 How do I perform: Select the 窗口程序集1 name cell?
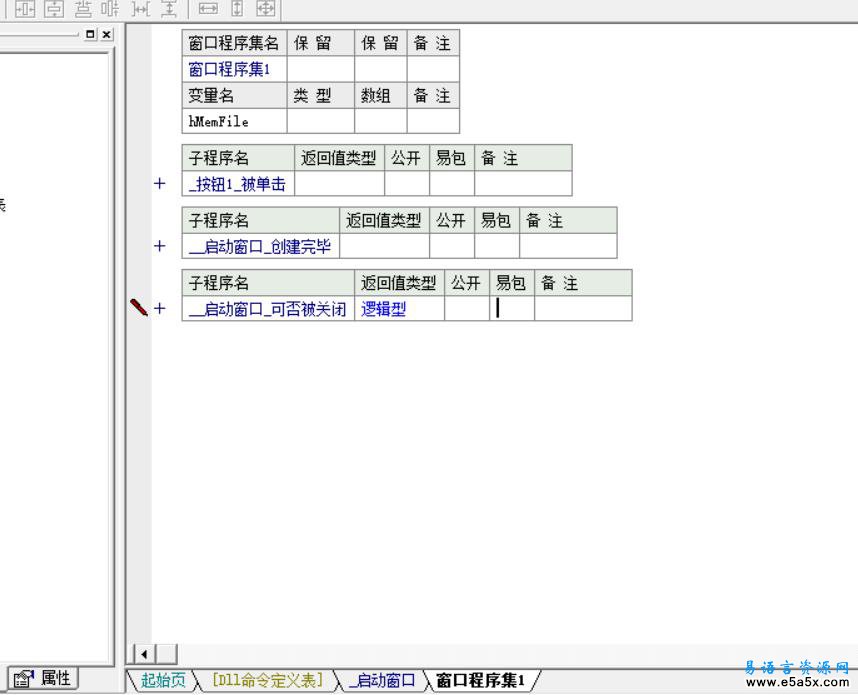pyautogui.click(x=235, y=70)
